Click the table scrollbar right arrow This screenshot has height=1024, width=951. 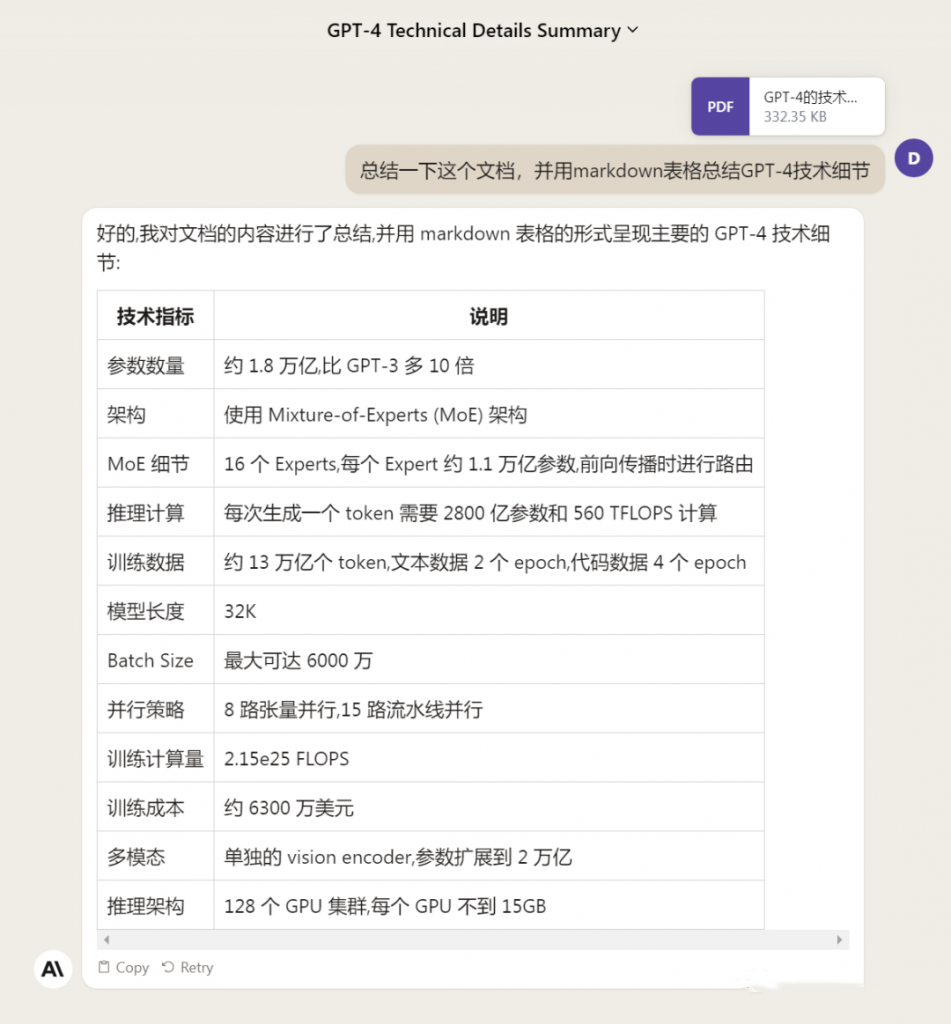click(x=839, y=940)
